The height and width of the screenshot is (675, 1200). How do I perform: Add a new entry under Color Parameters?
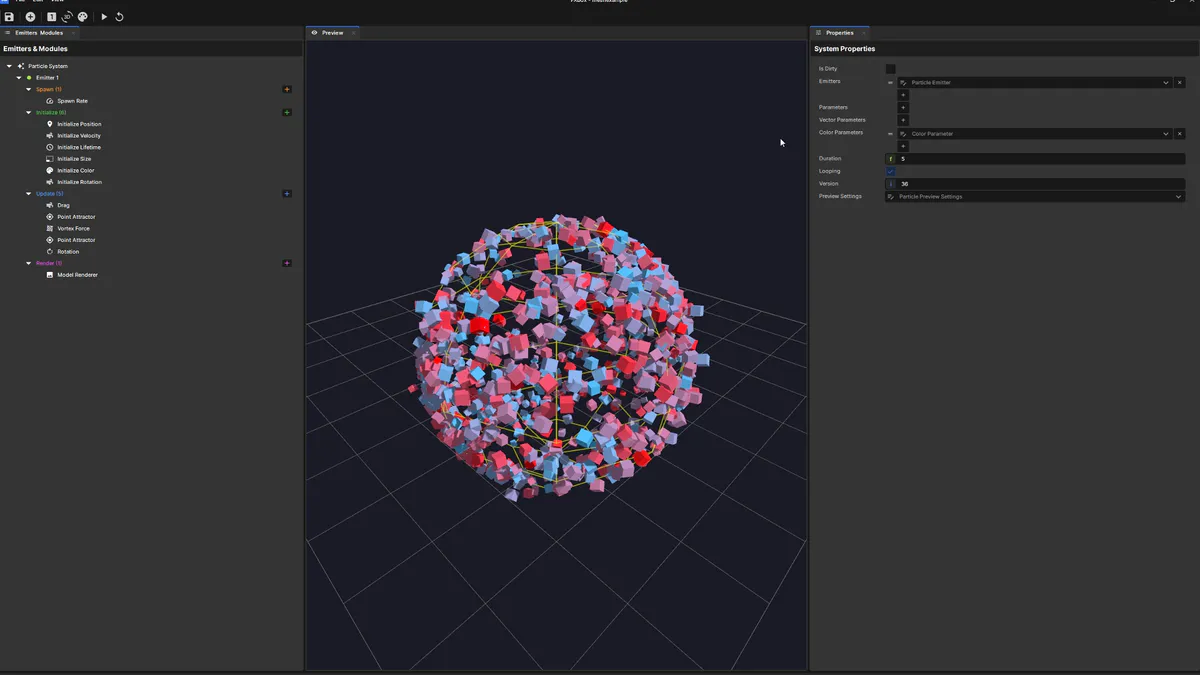[903, 146]
